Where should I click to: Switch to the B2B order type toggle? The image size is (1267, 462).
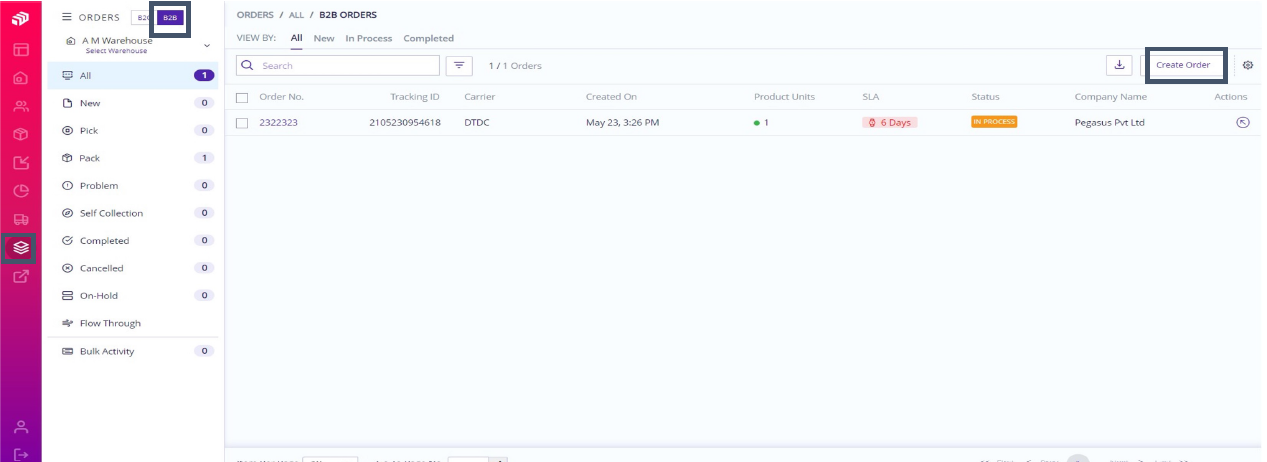click(170, 17)
